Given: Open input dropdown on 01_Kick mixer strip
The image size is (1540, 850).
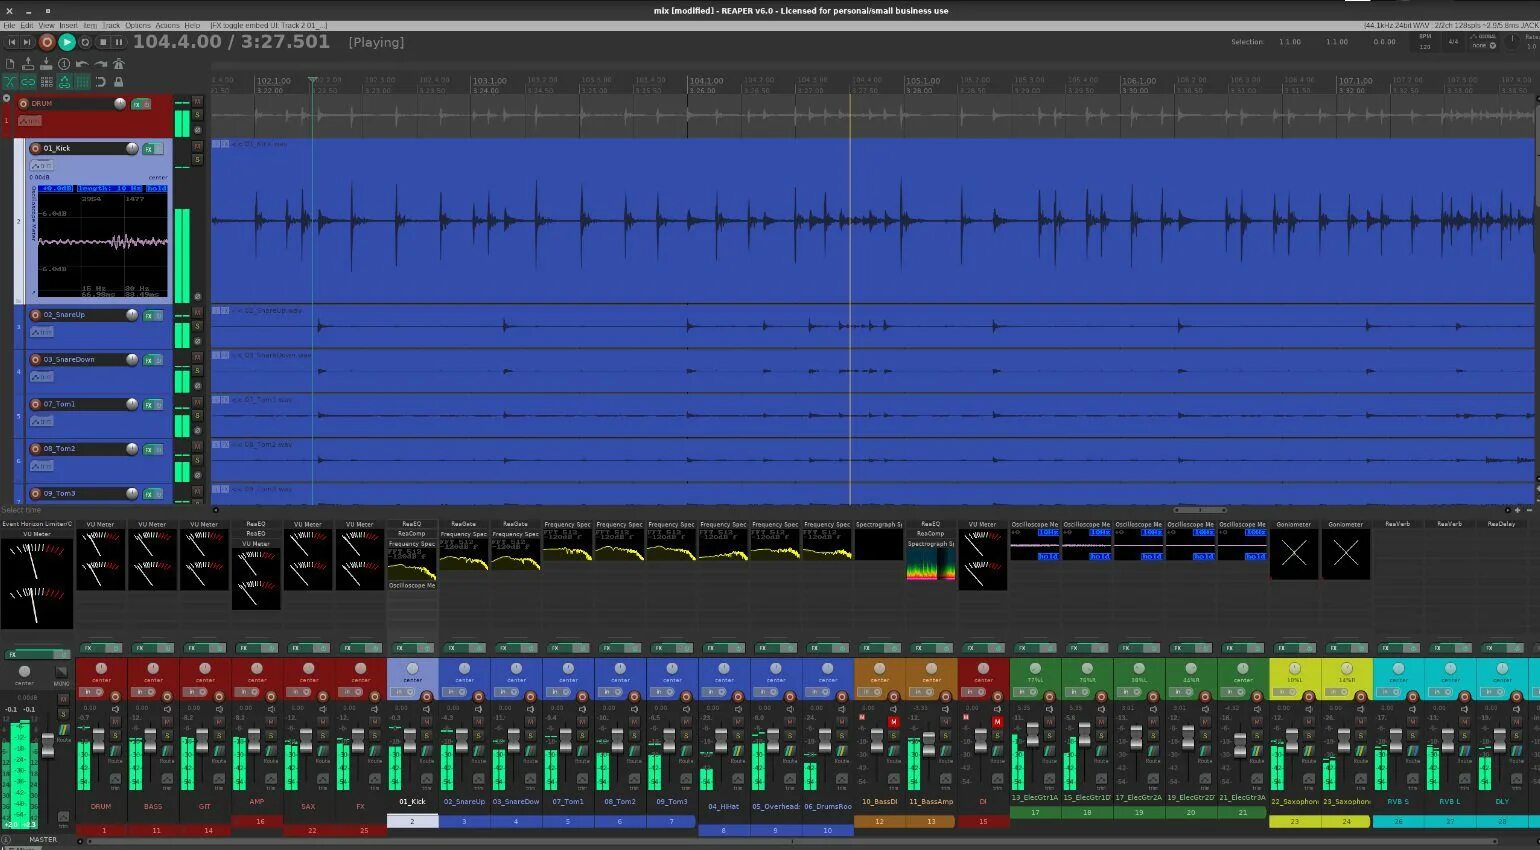Looking at the screenshot, I should point(403,692).
